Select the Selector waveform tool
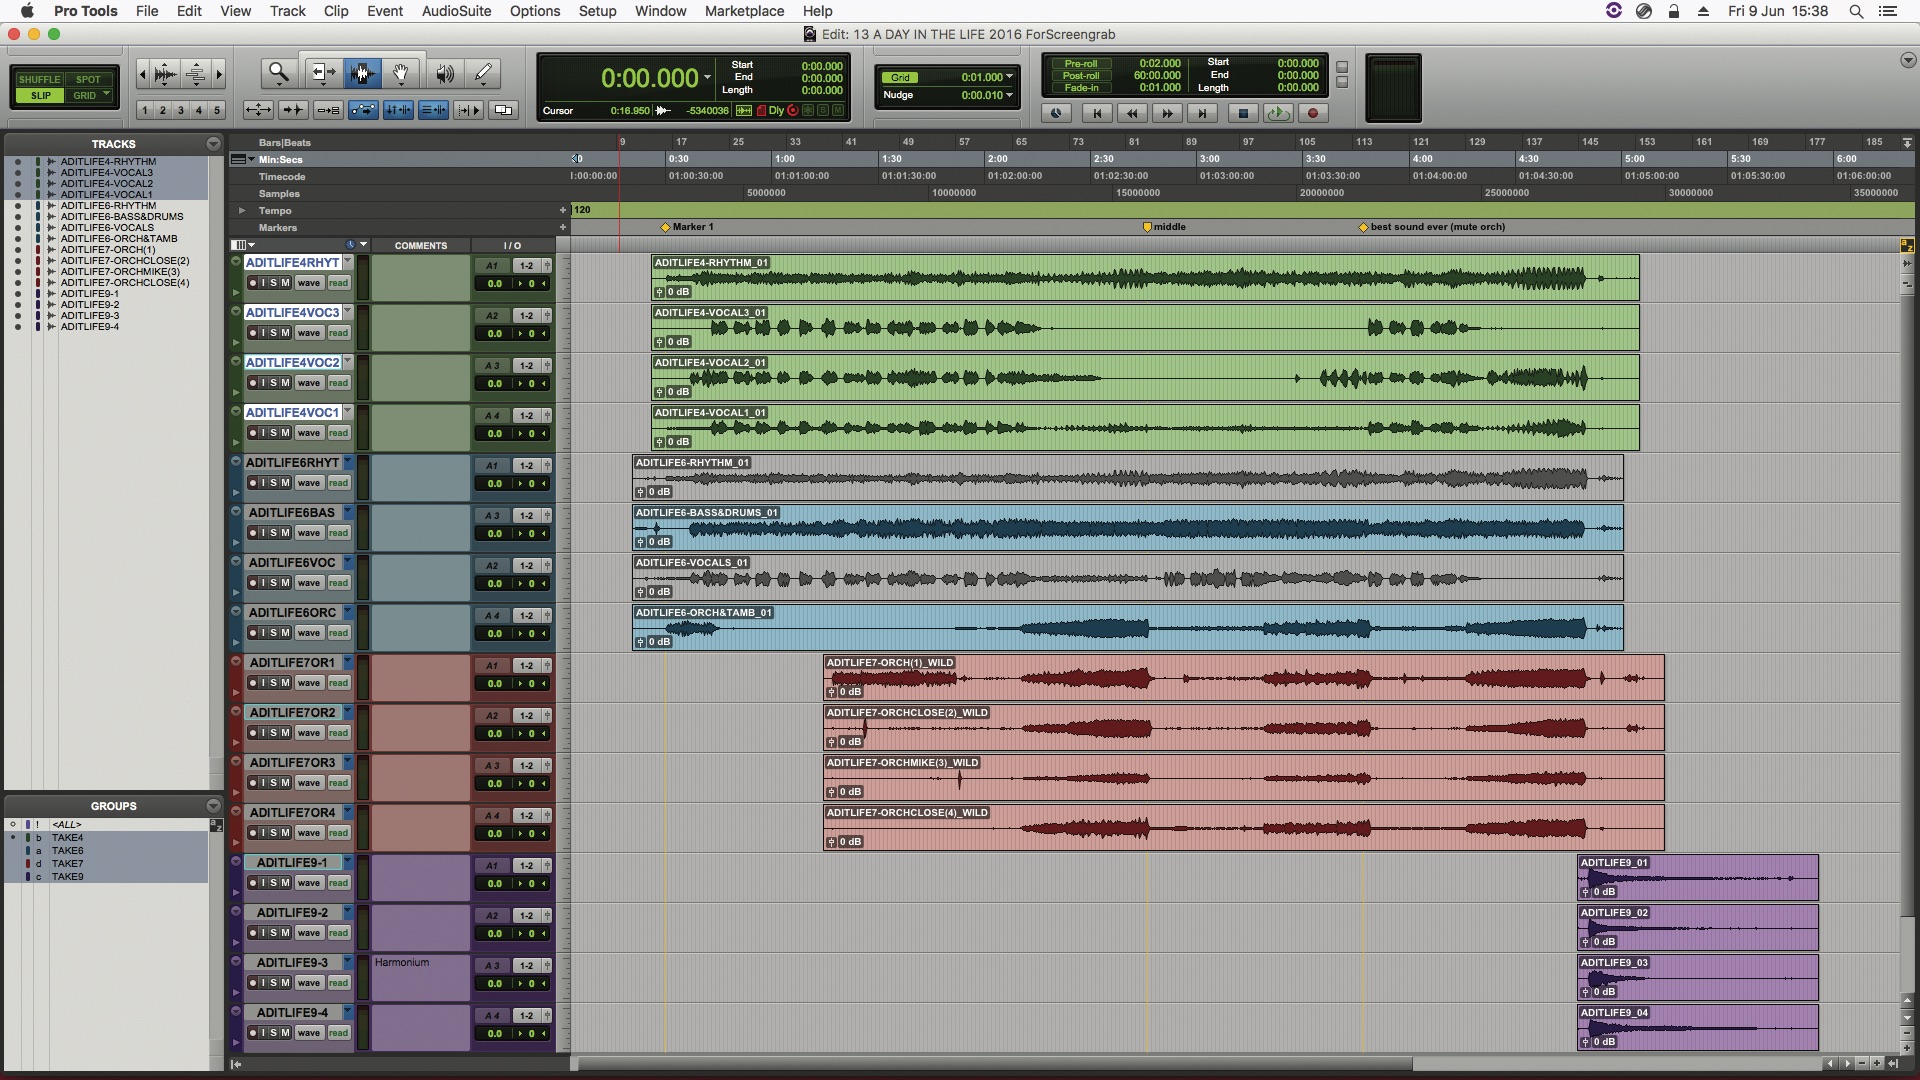Image resolution: width=1920 pixels, height=1080 pixels. pyautogui.click(x=362, y=73)
